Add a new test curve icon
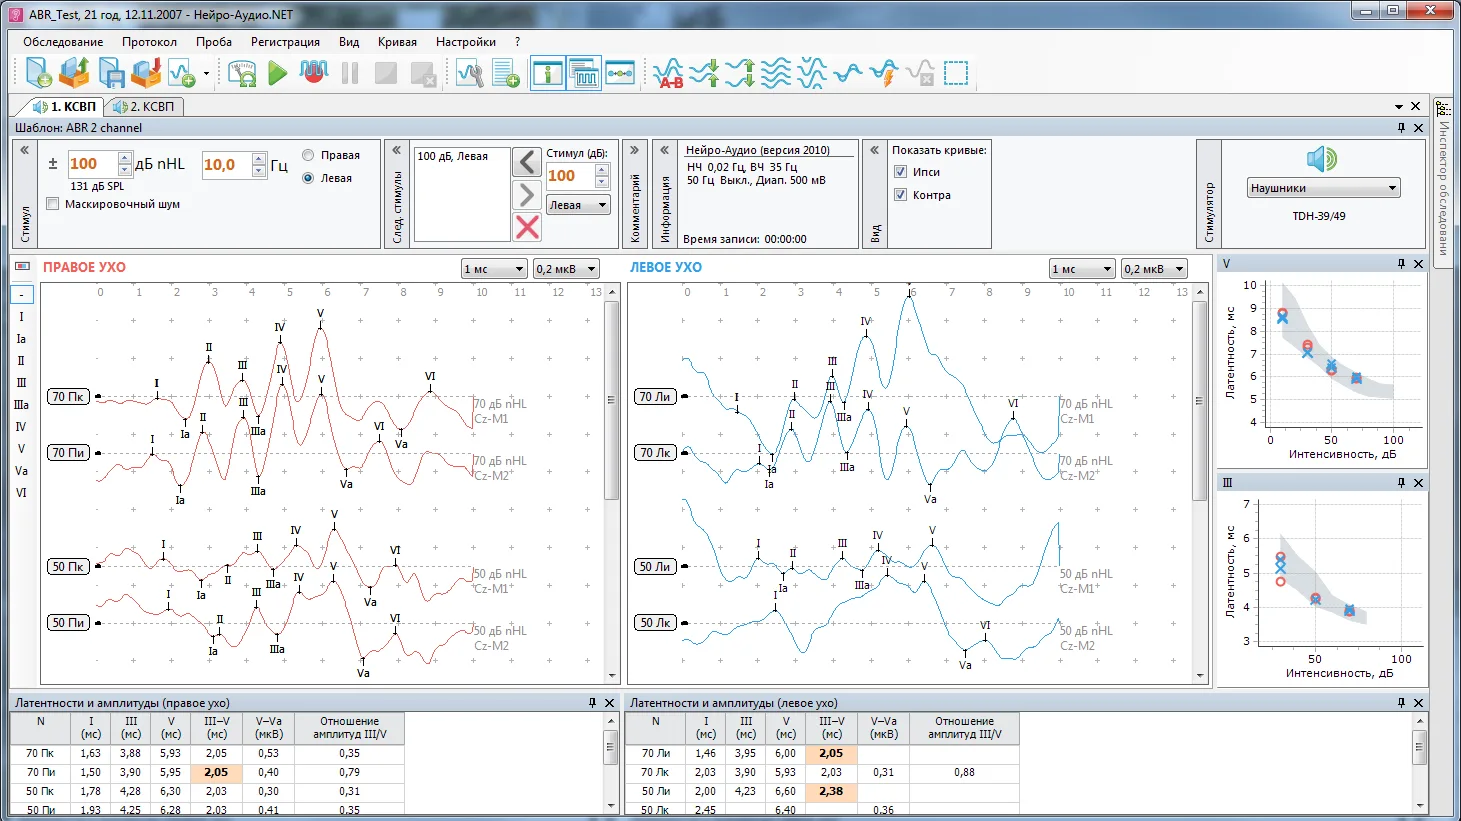 [181, 73]
